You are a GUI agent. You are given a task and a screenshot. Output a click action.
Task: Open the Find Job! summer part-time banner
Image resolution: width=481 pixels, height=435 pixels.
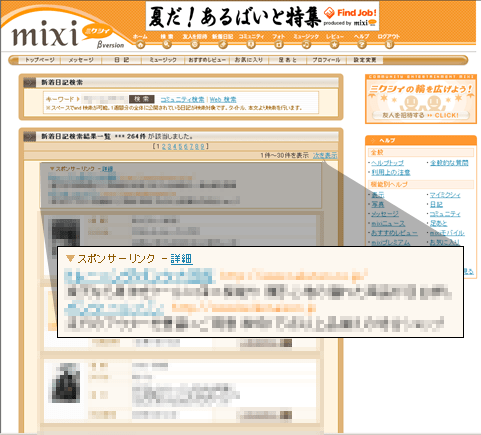pyautogui.click(x=262, y=16)
